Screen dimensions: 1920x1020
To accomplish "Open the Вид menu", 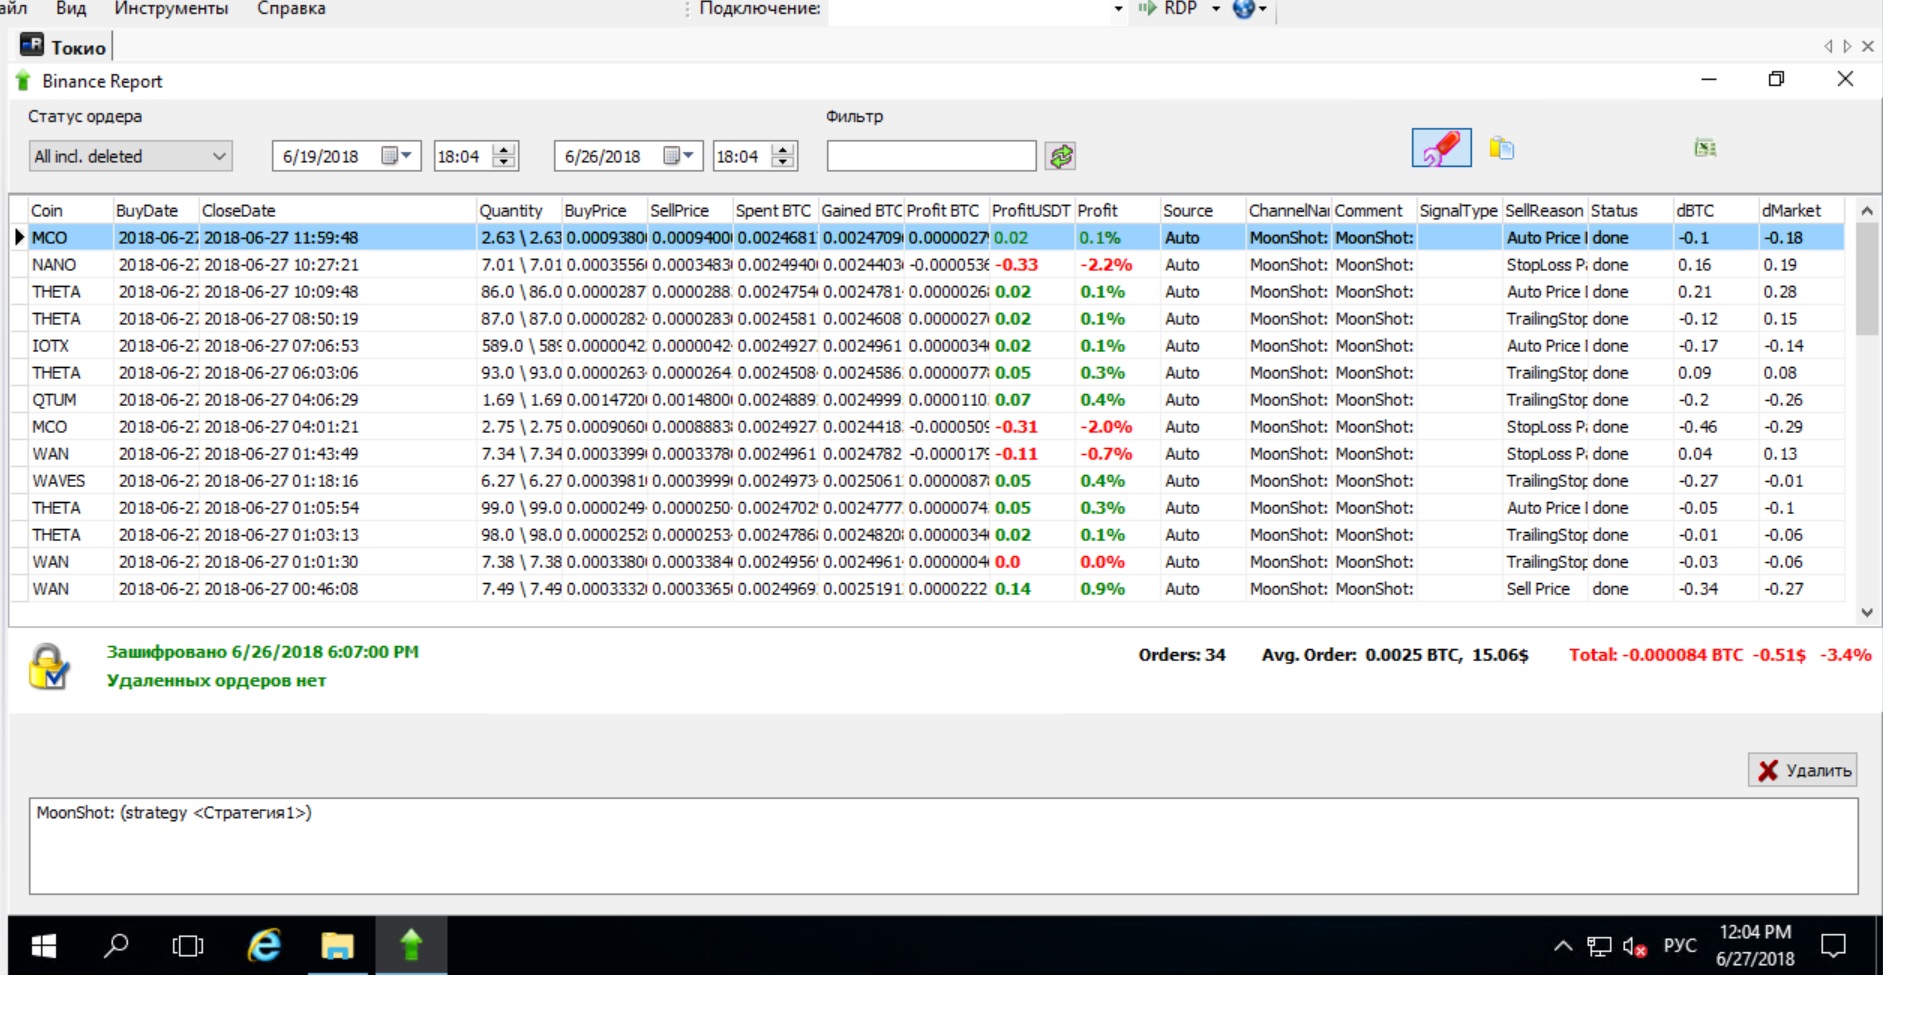I will point(71,9).
